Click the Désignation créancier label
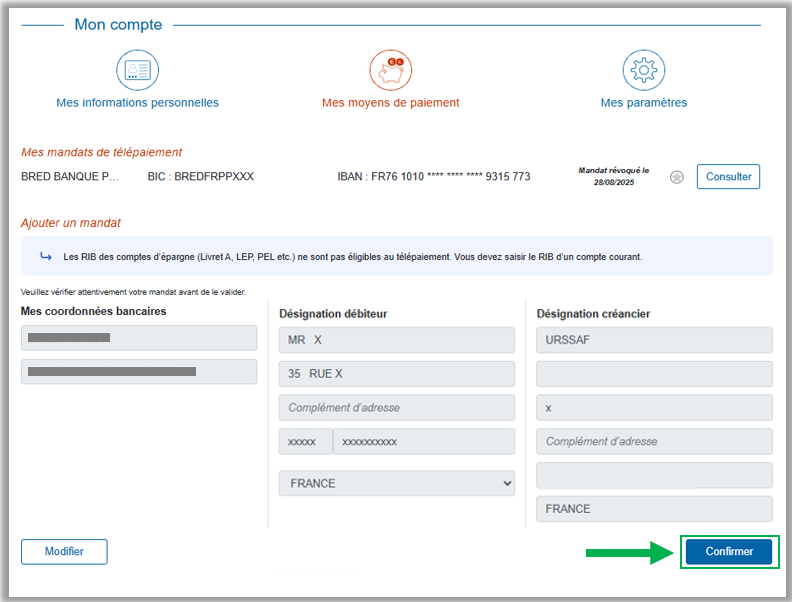 593,314
